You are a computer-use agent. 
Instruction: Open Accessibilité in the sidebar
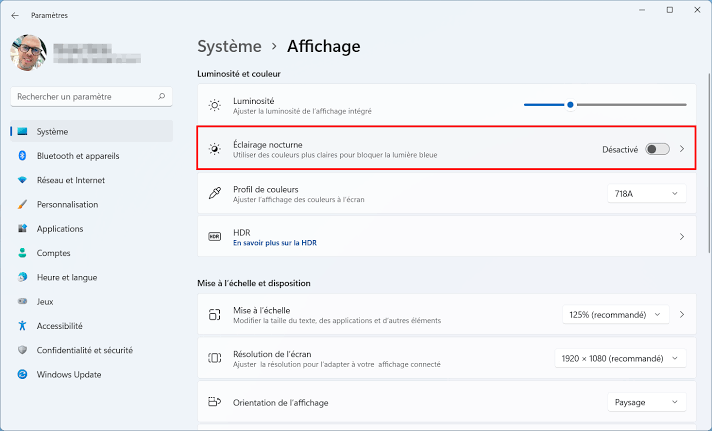point(59,325)
